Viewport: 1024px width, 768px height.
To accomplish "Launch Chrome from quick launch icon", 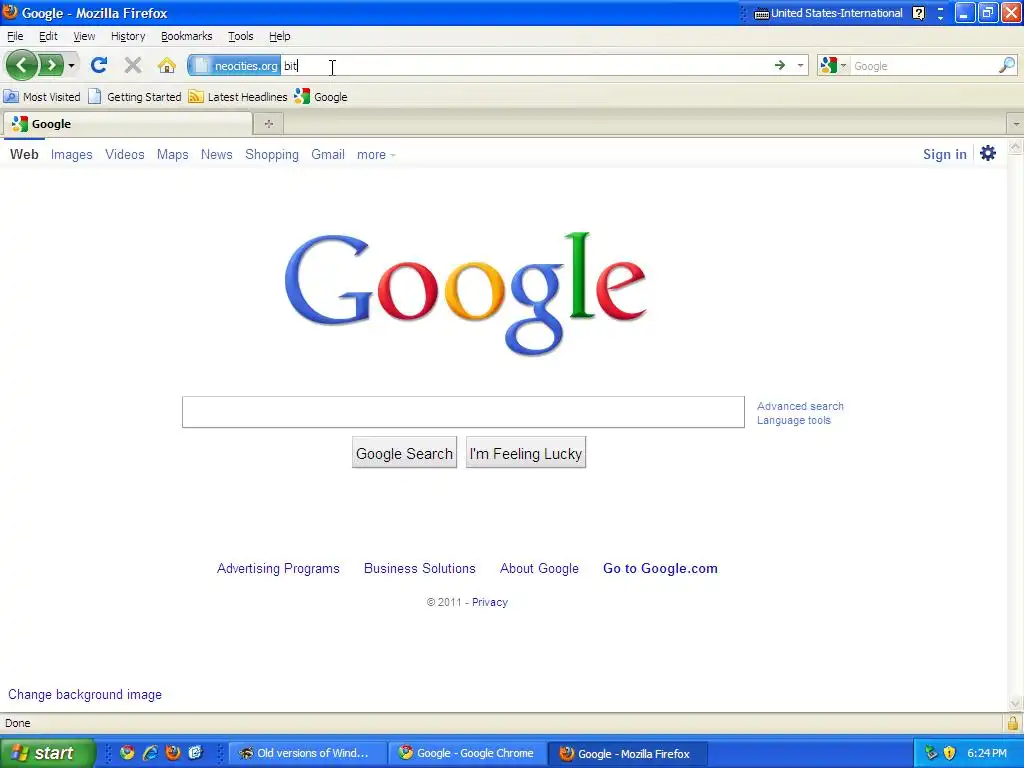I will [127, 753].
